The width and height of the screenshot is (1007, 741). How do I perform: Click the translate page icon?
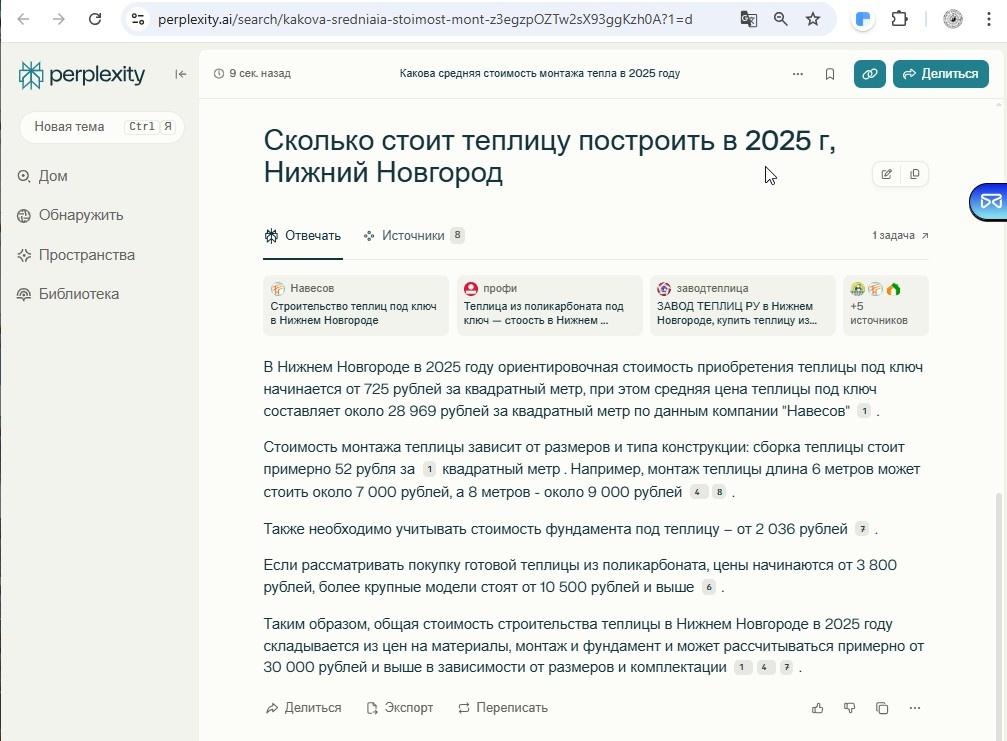748,19
